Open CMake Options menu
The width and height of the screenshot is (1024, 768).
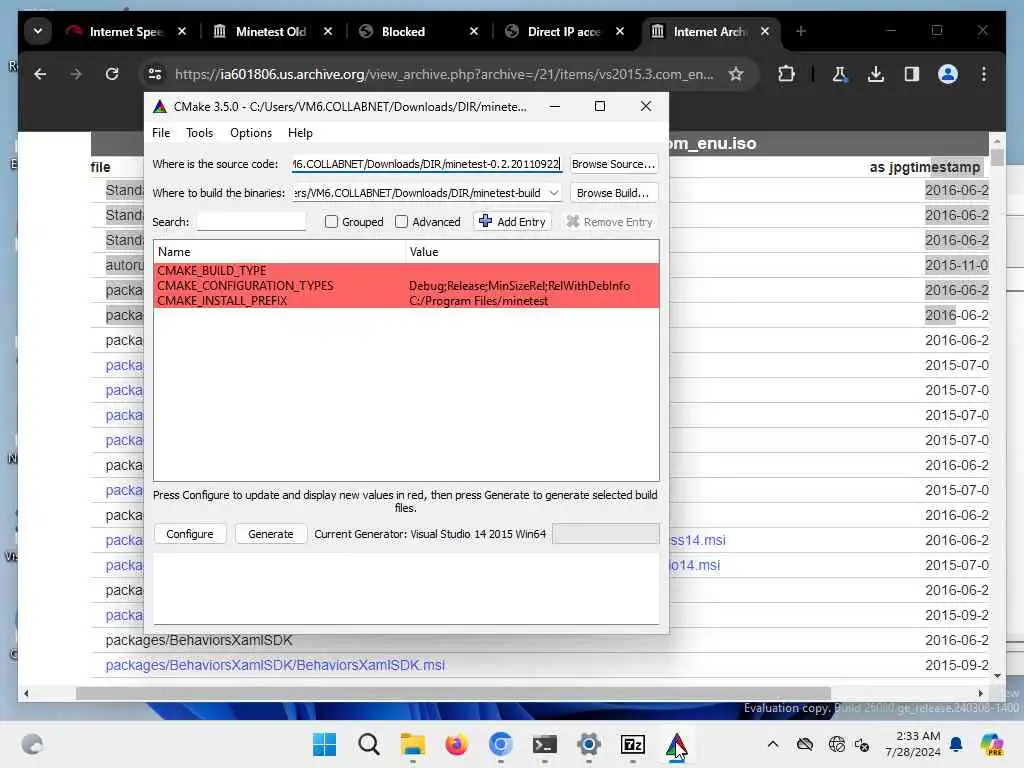pos(251,133)
